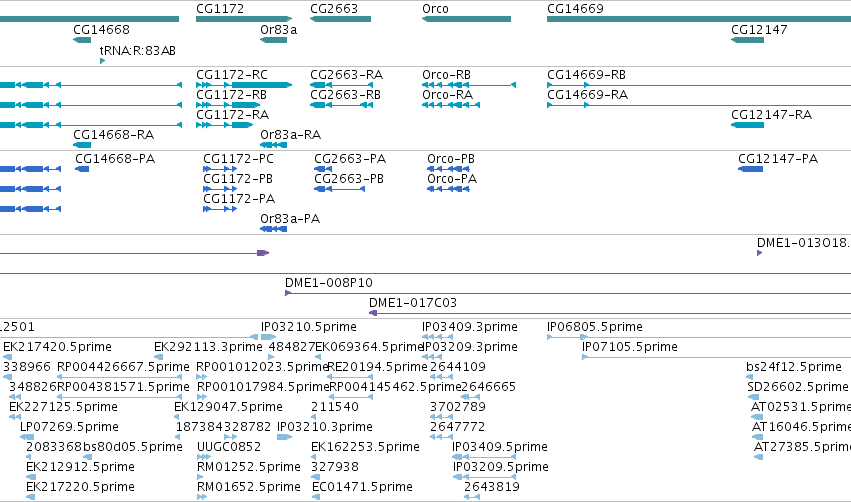851x502 pixels.
Task: Select transcript CG1172-RB label
Action: click(231, 95)
